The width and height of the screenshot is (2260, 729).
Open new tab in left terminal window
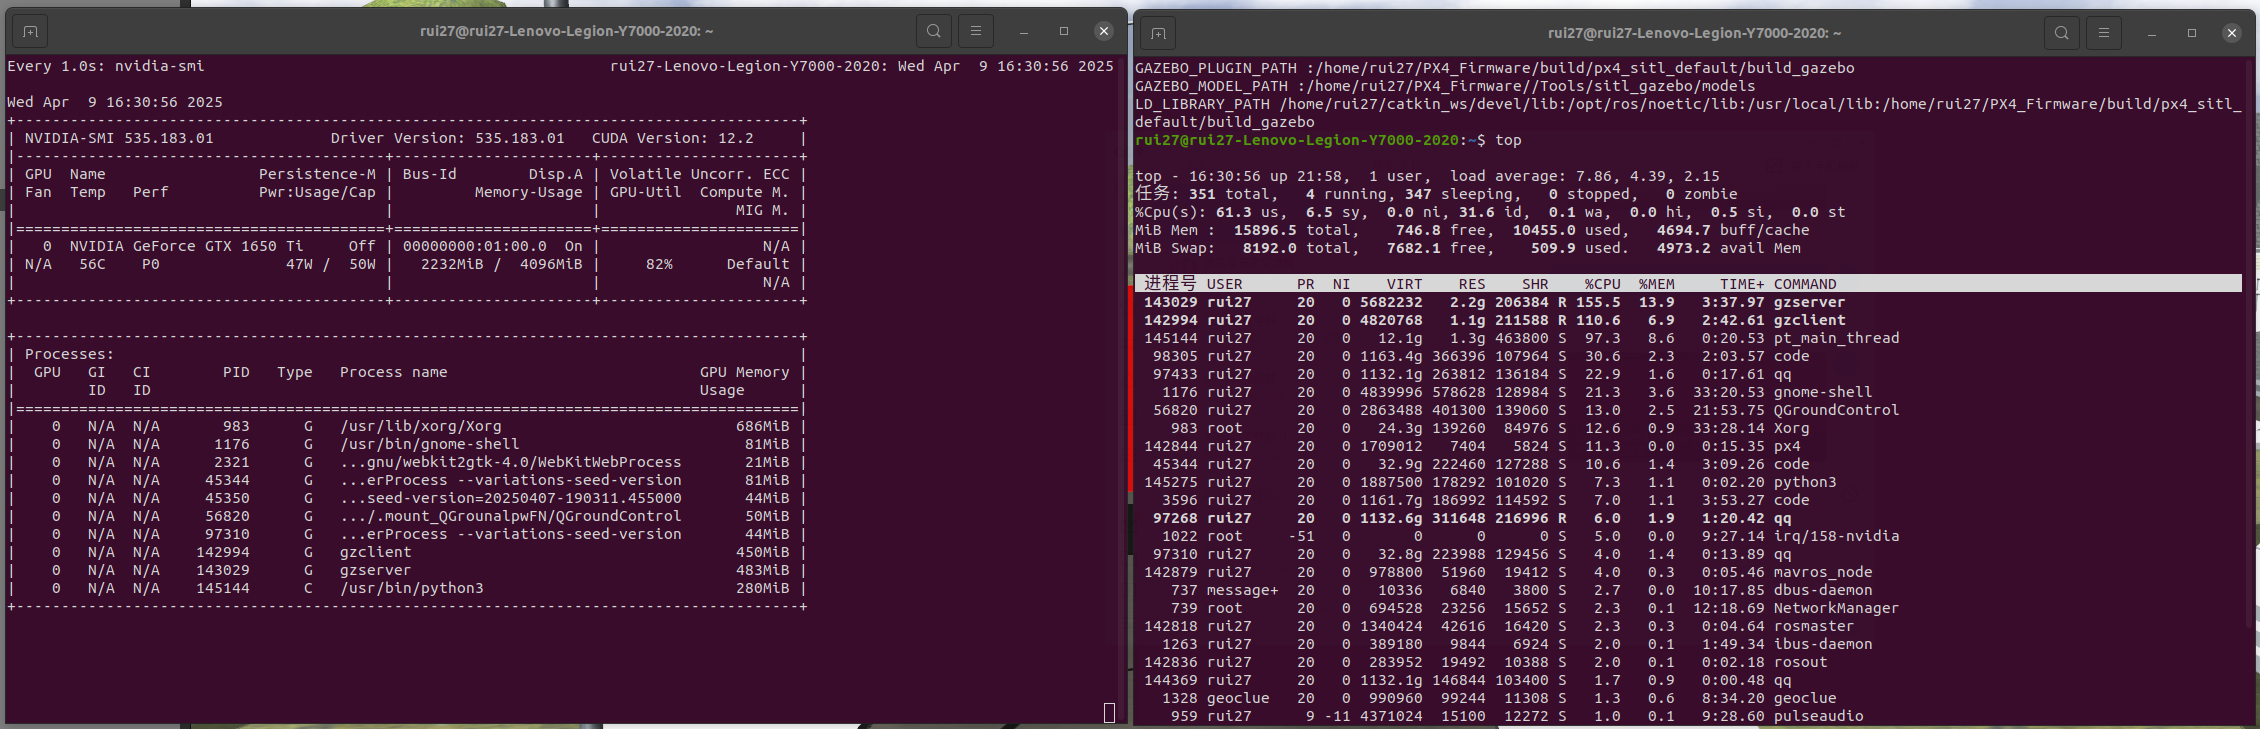point(30,32)
